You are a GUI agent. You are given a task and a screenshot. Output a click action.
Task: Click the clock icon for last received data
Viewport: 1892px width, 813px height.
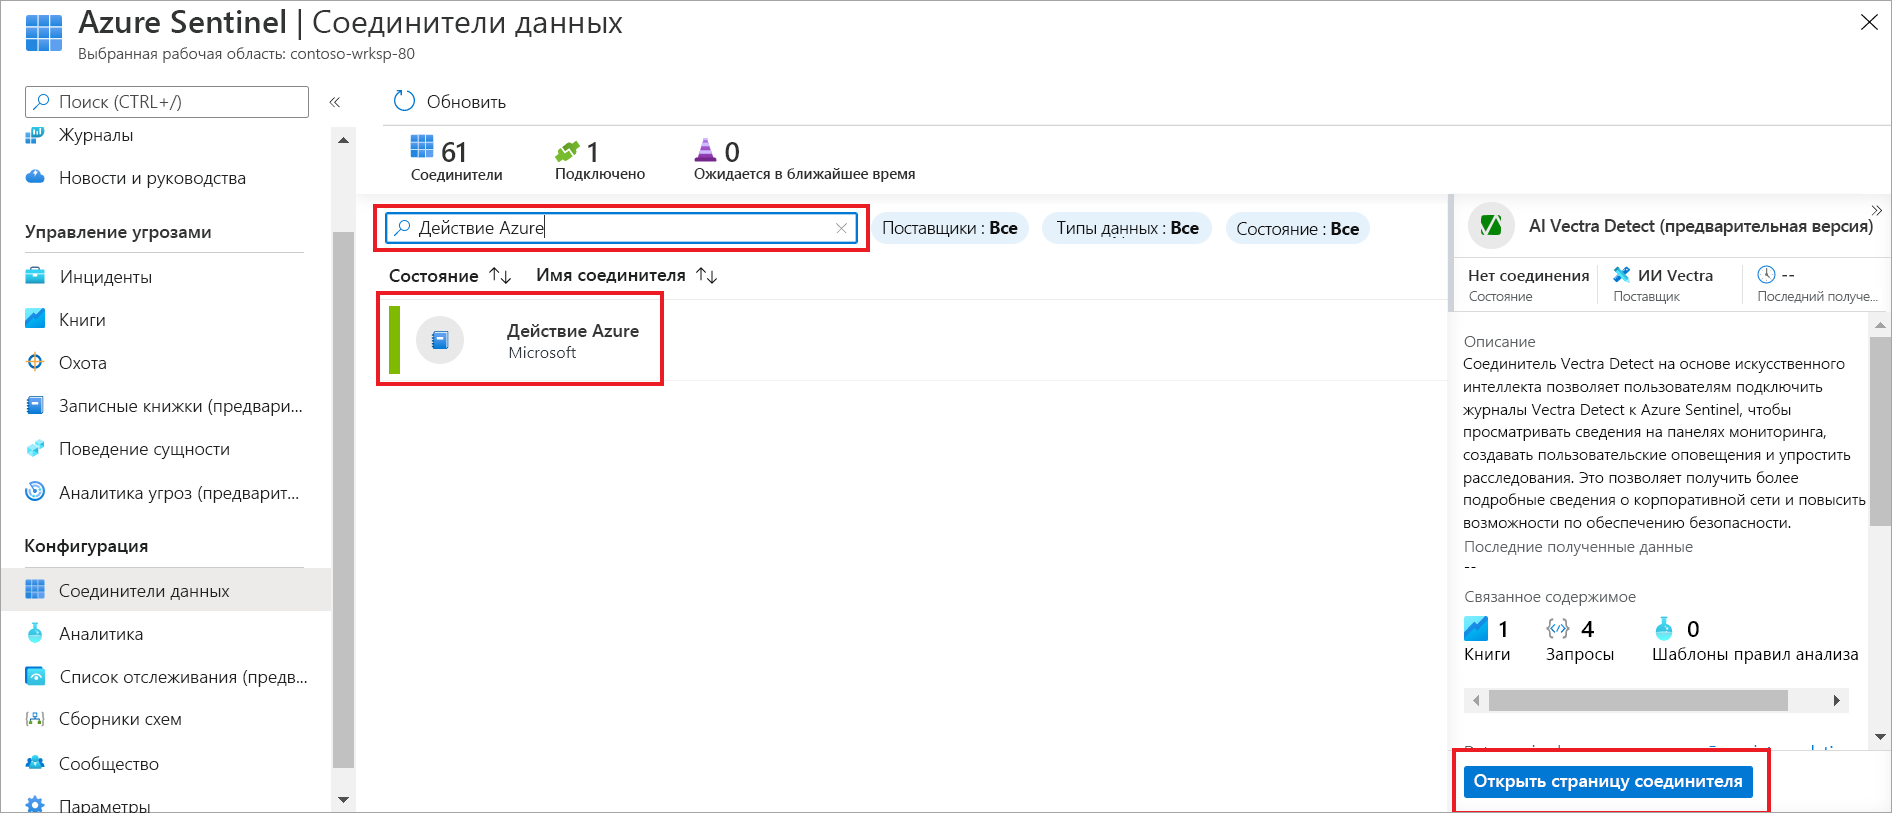click(1766, 274)
